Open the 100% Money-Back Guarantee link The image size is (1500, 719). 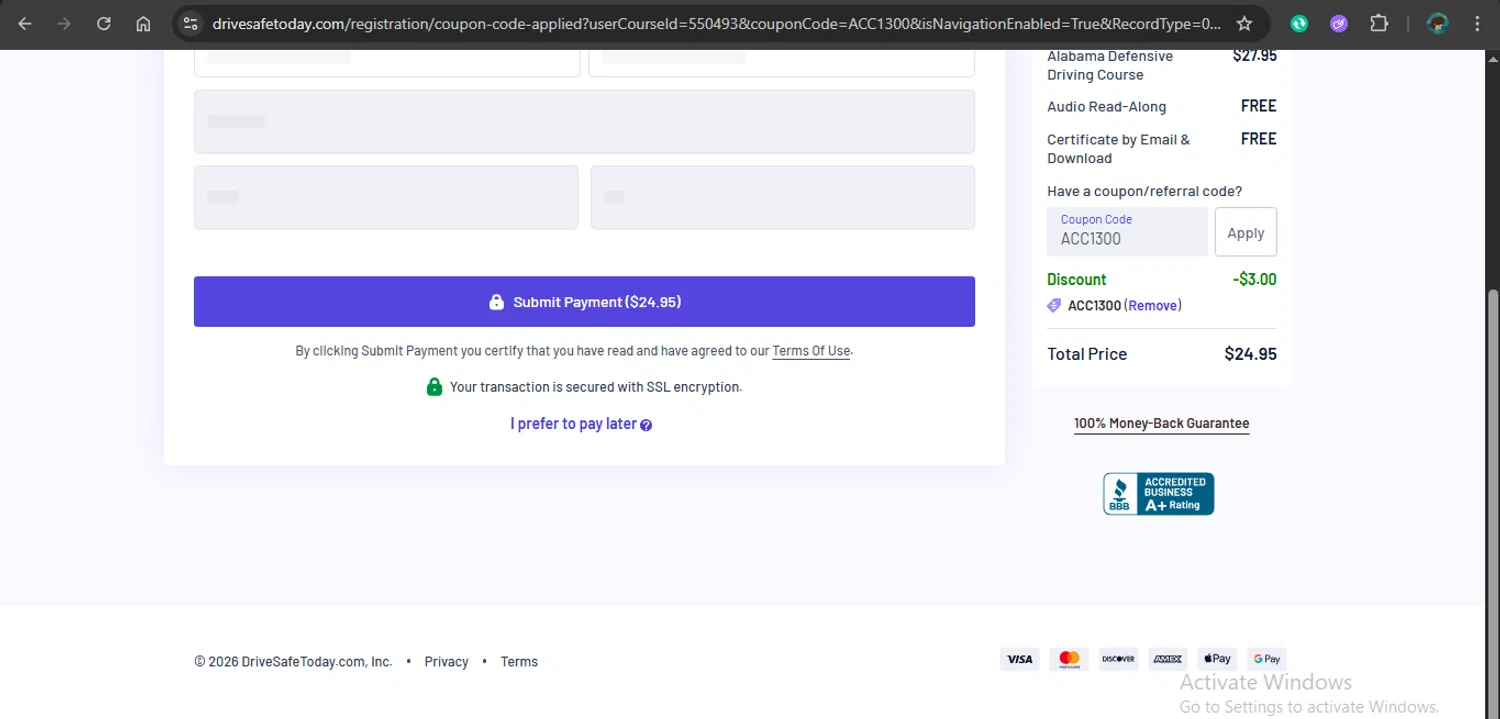coord(1161,423)
